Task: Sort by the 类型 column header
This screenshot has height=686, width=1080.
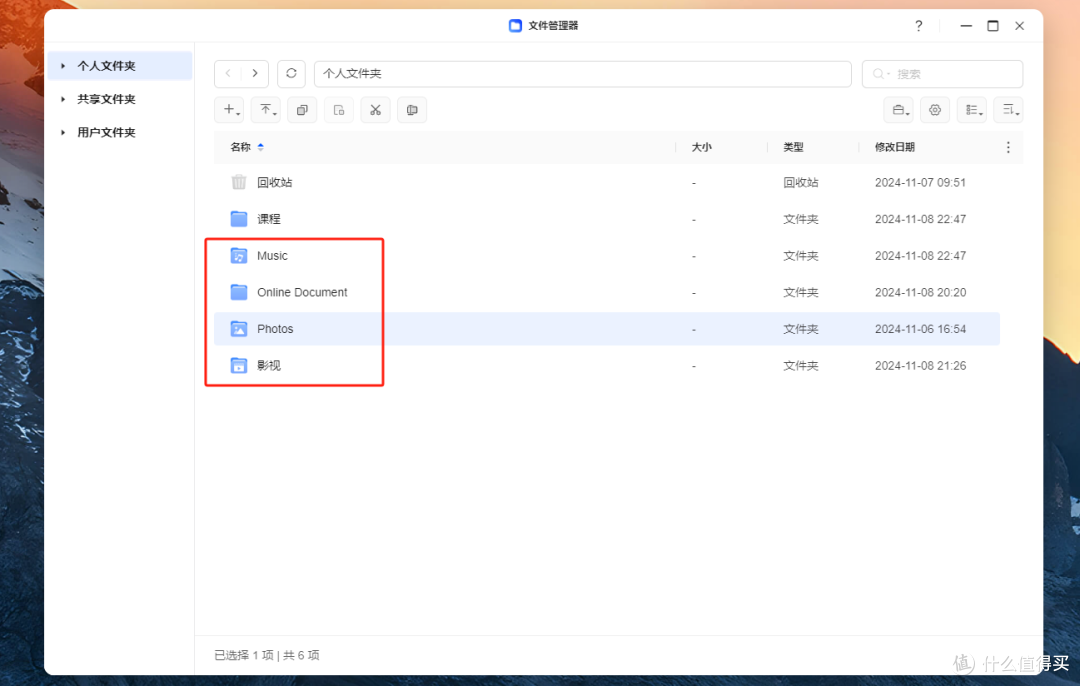Action: point(793,147)
